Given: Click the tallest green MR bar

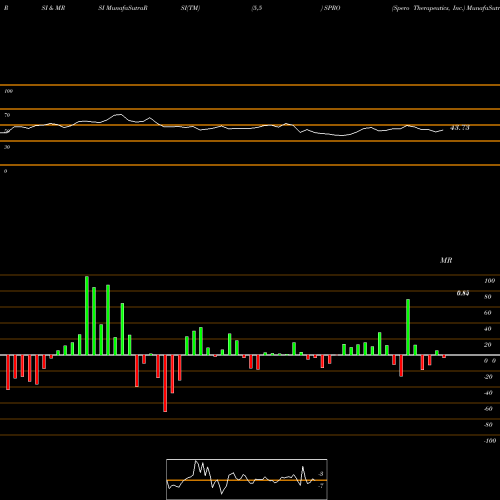Looking at the screenshot, I should tap(87, 315).
